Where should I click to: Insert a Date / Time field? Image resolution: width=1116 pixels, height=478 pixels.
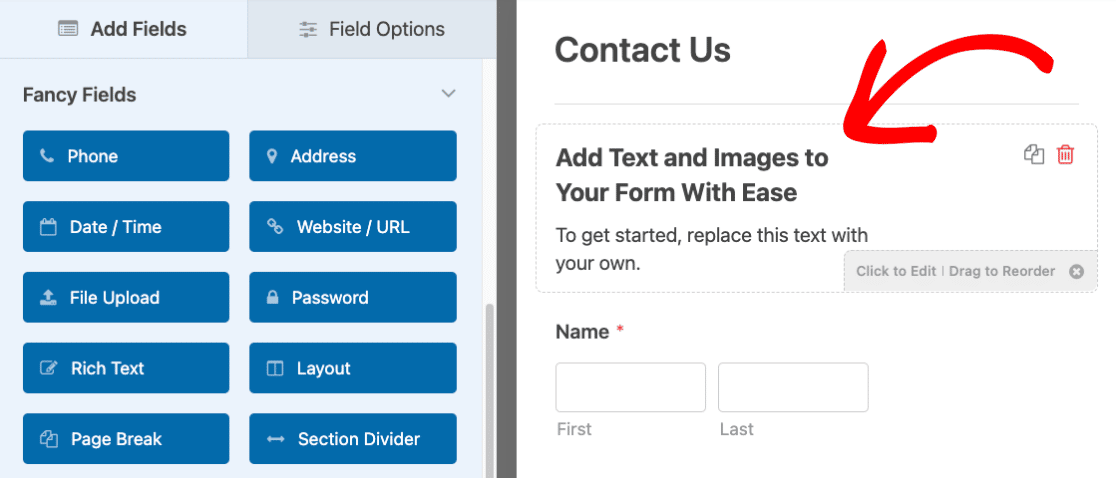click(x=126, y=227)
